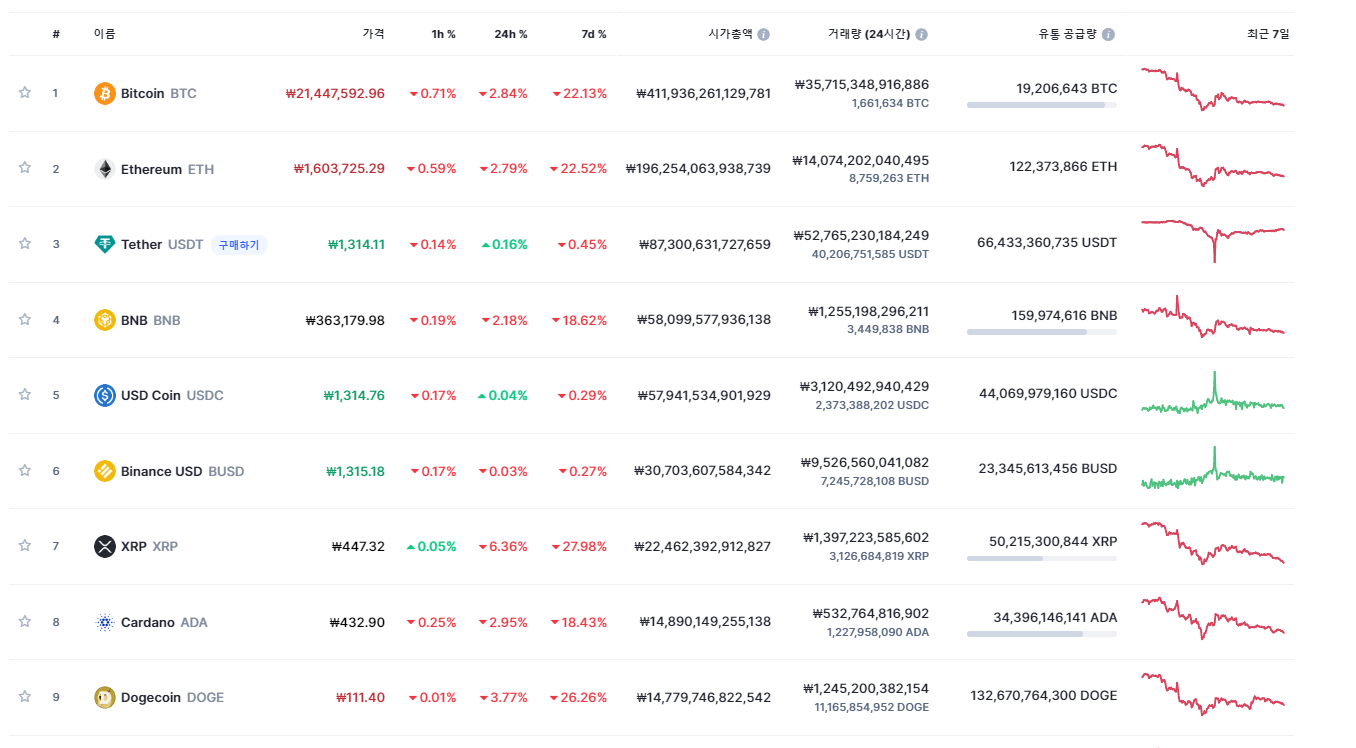Viewport: 1356px width, 748px height.
Task: Click Dogecoin supply 132,670,764,300 DOGE
Action: click(x=1044, y=695)
